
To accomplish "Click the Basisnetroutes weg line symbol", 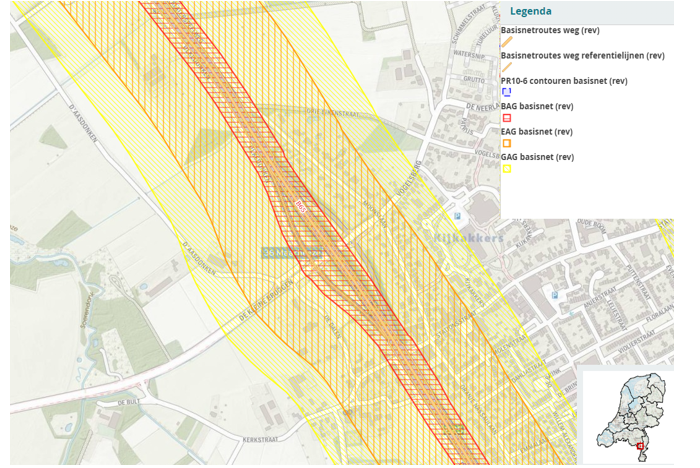I will [x=507, y=42].
